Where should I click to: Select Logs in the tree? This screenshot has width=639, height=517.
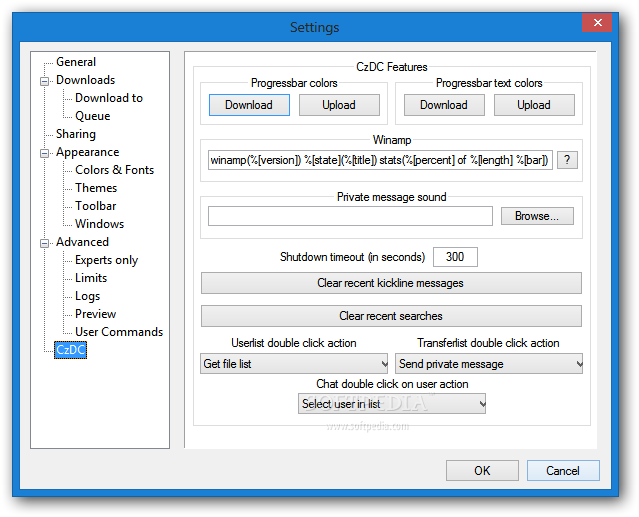[x=88, y=296]
